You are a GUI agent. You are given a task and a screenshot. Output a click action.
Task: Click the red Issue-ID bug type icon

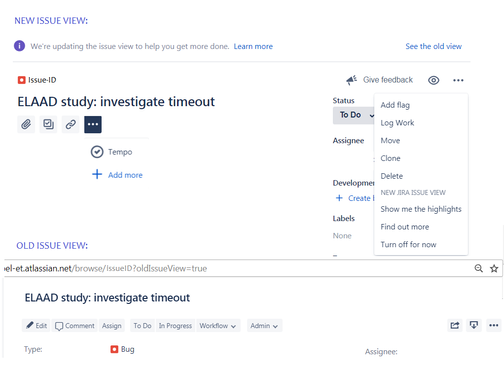[x=22, y=80]
